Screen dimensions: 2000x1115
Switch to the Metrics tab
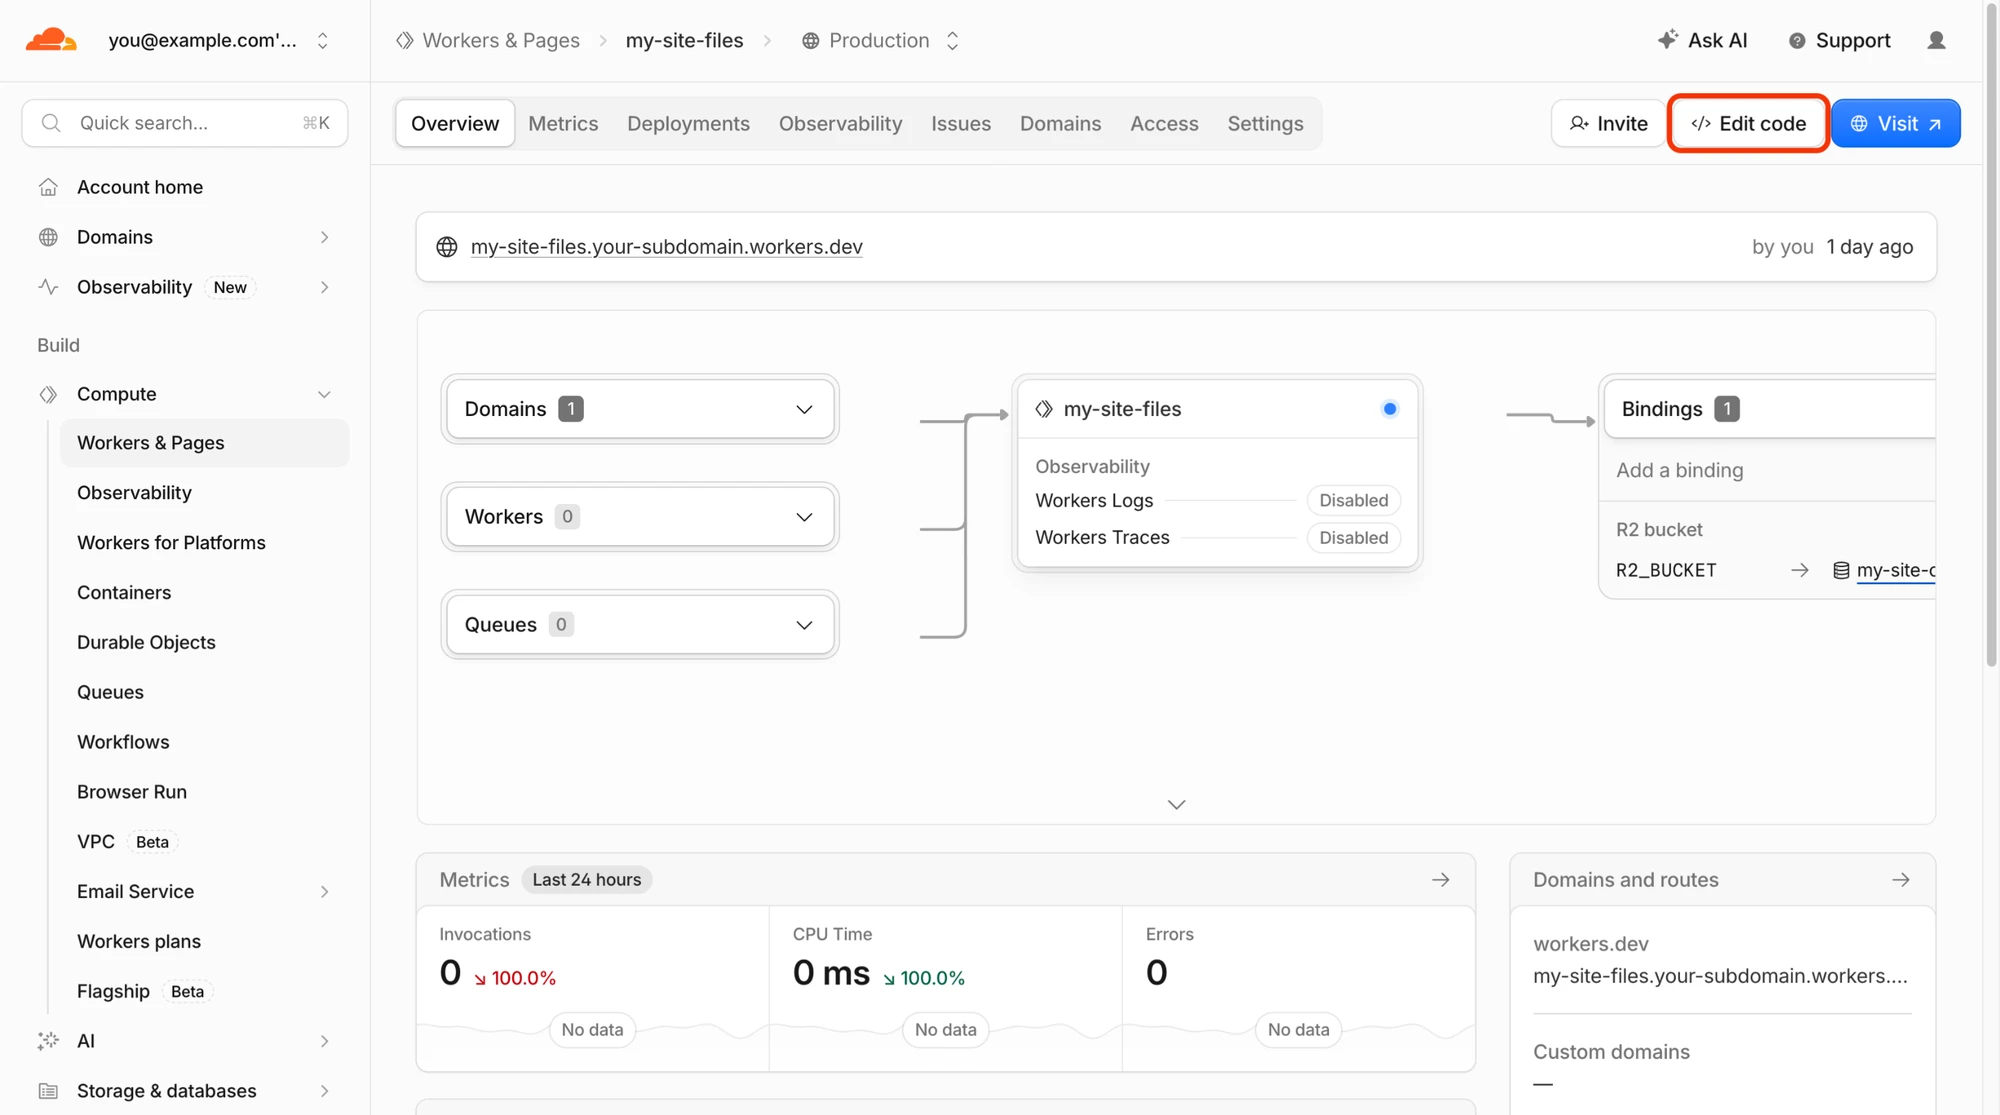click(x=563, y=123)
